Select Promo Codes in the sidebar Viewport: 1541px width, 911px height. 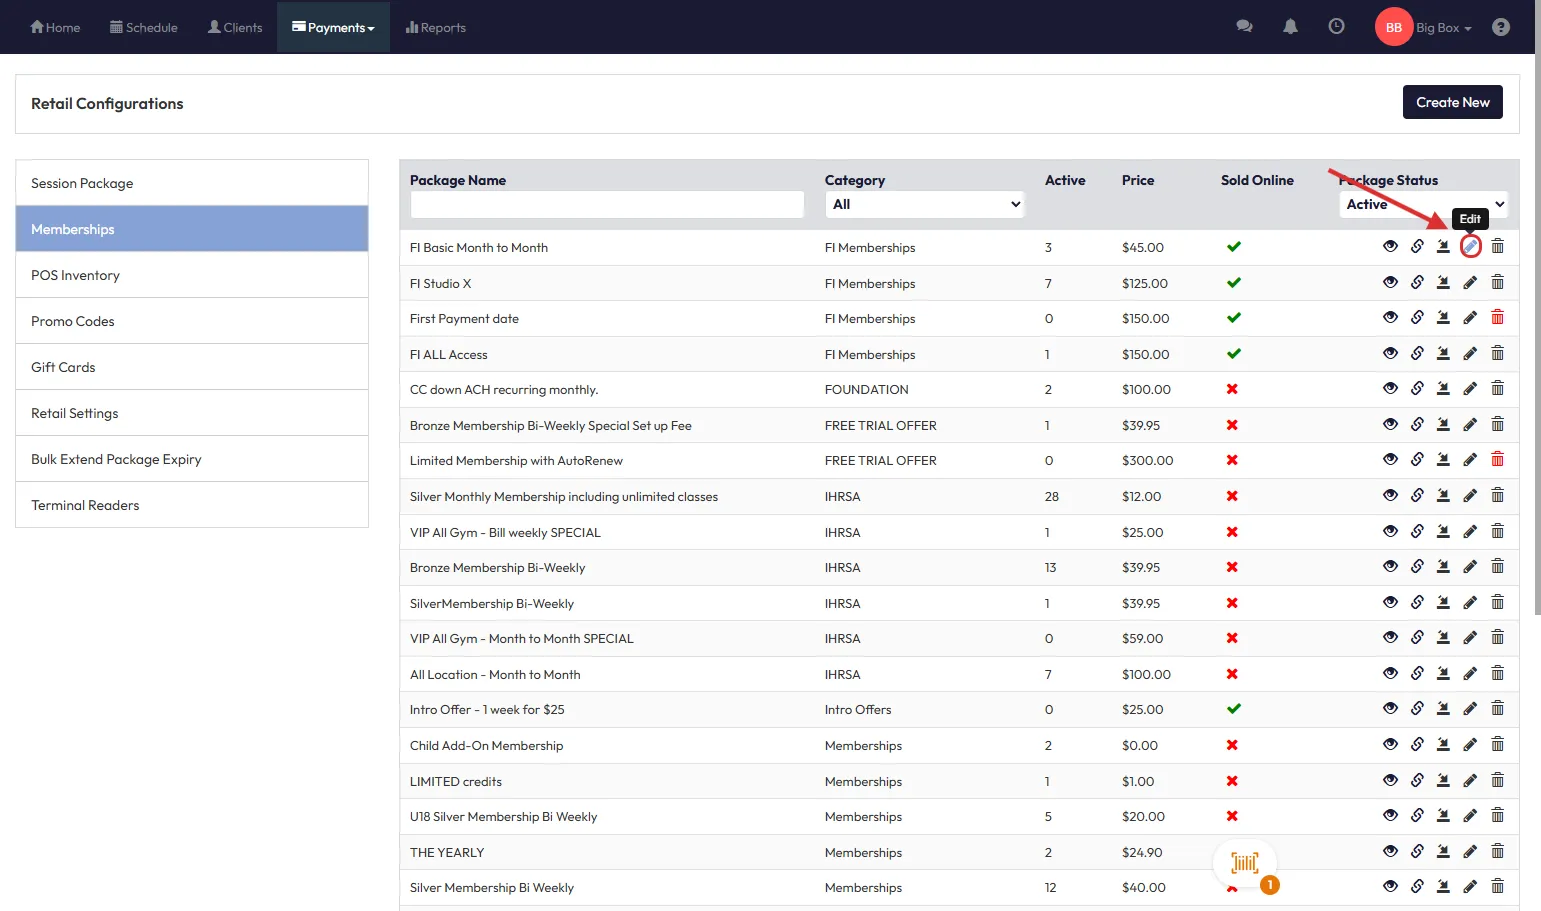(x=73, y=321)
